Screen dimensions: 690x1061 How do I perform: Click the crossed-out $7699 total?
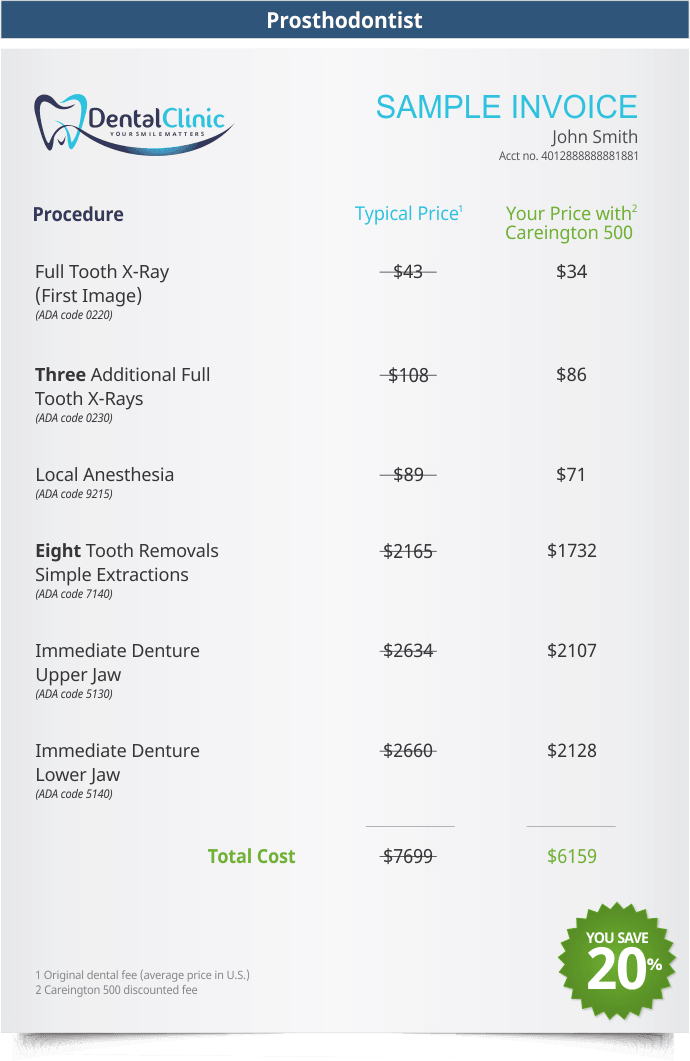[409, 856]
